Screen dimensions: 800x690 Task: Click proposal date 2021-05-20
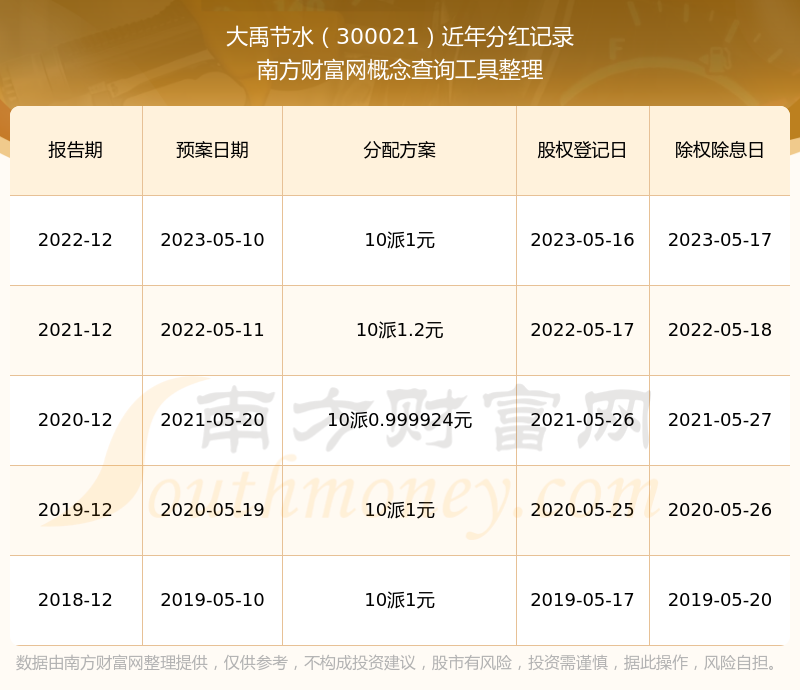pos(212,420)
